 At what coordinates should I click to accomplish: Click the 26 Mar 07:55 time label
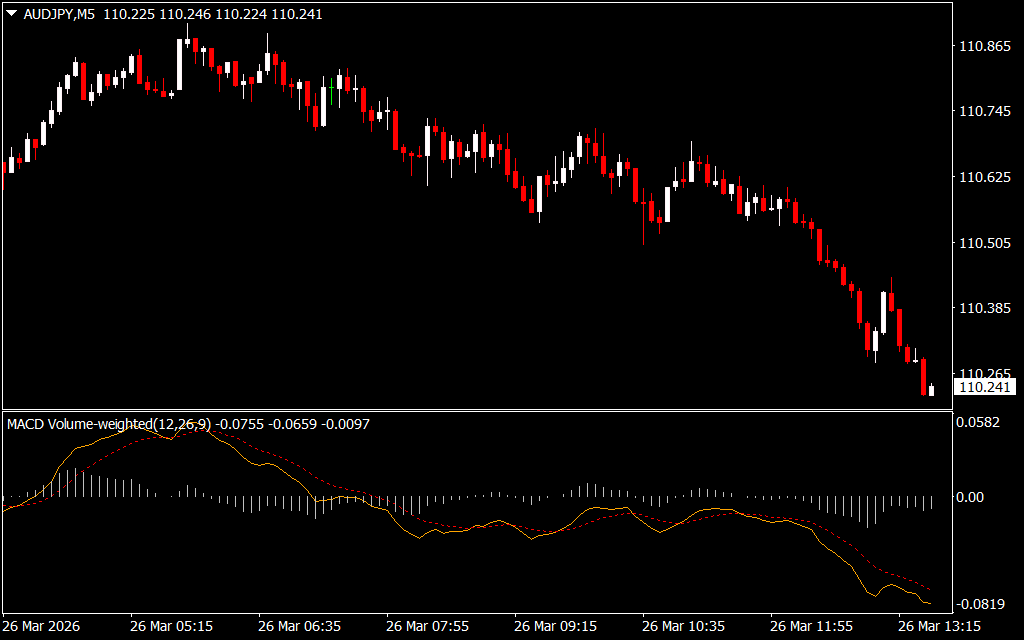coord(427,626)
